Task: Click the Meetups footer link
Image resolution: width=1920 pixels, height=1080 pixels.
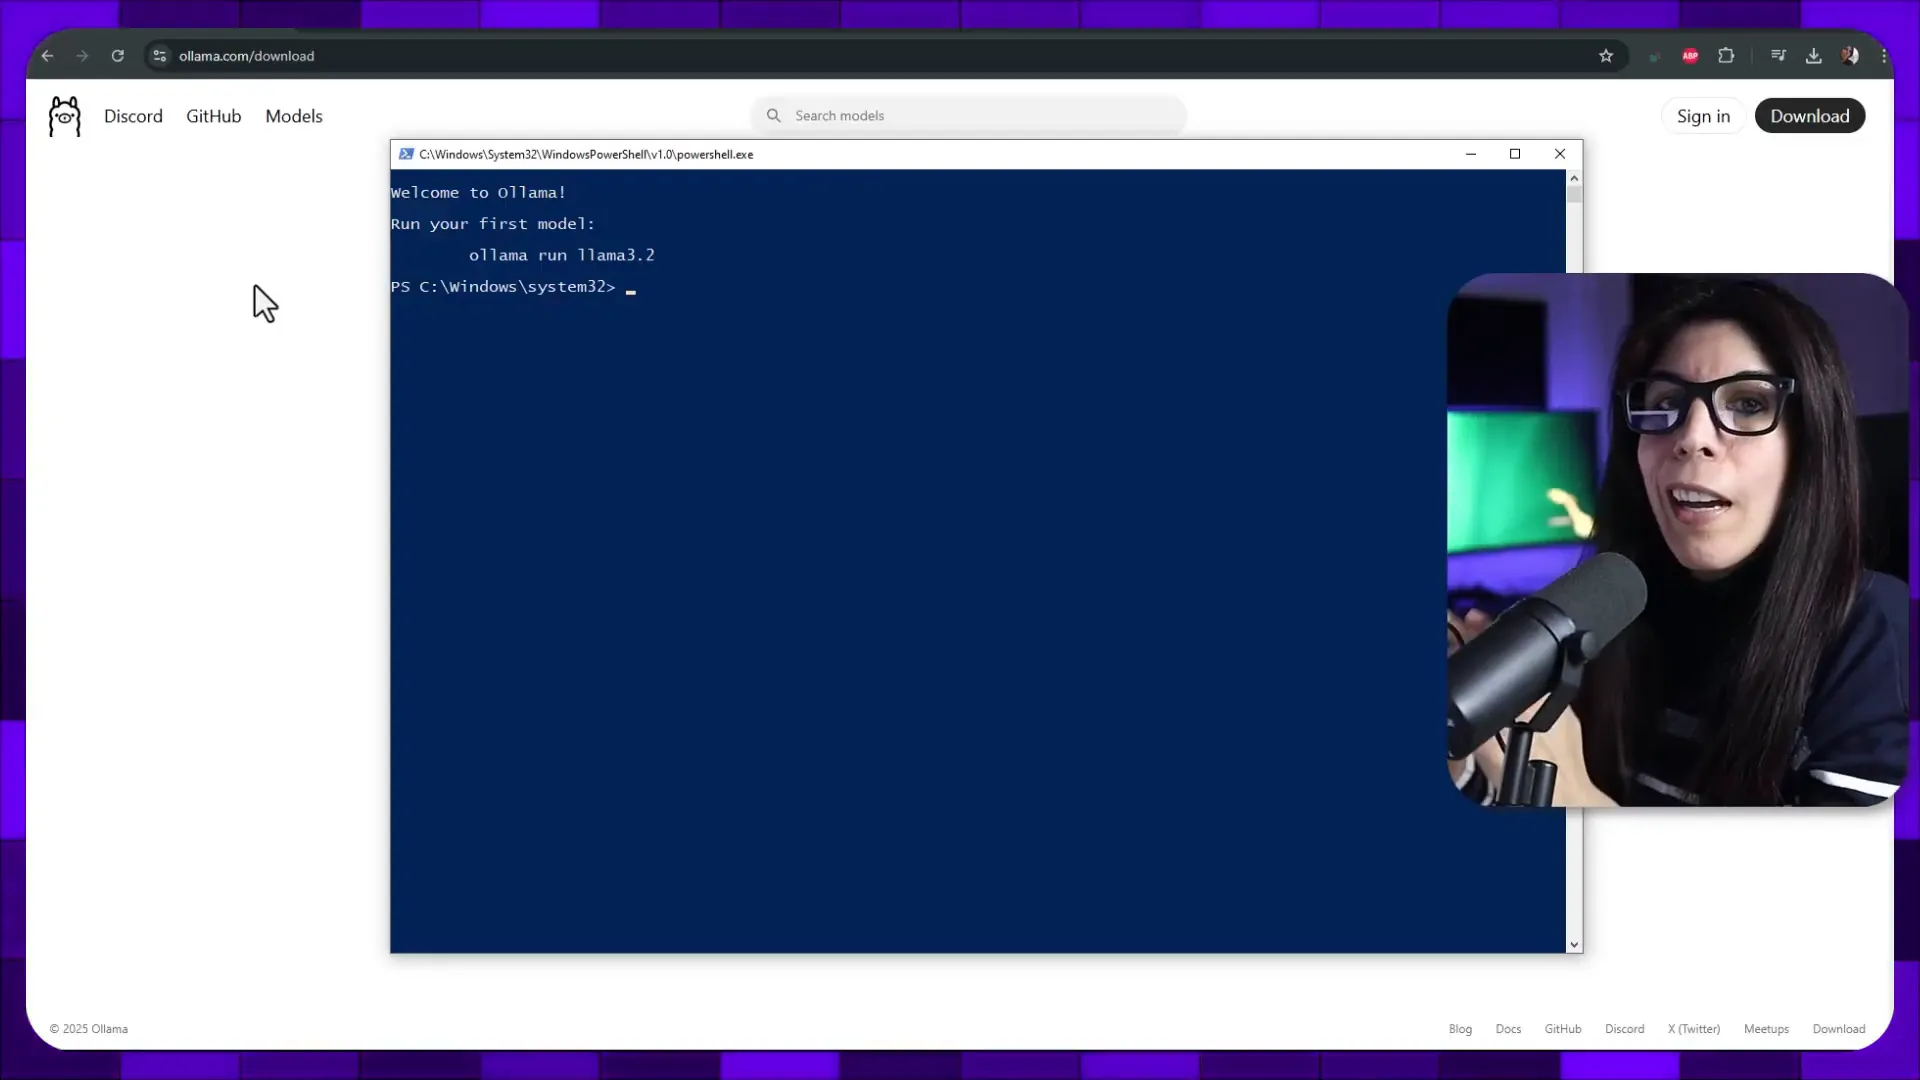Action: pyautogui.click(x=1766, y=1029)
